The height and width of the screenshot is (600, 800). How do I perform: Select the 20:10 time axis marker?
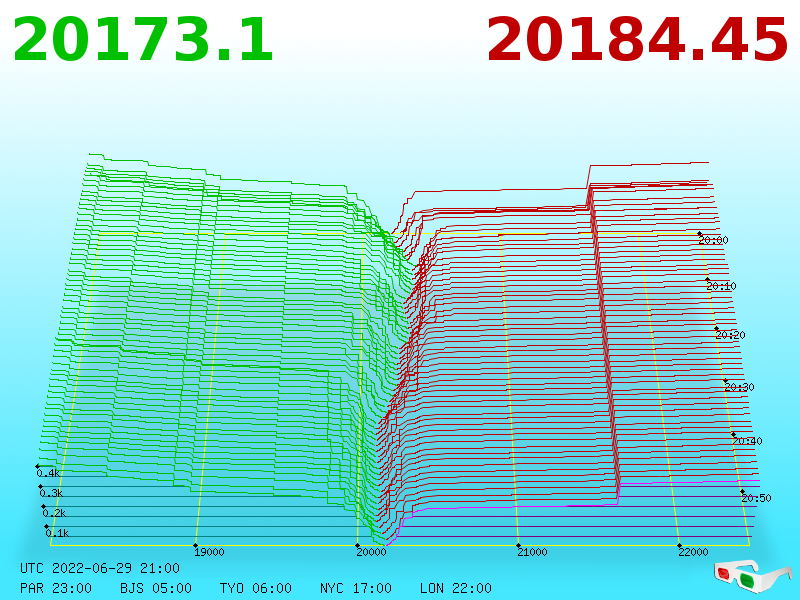pos(721,286)
